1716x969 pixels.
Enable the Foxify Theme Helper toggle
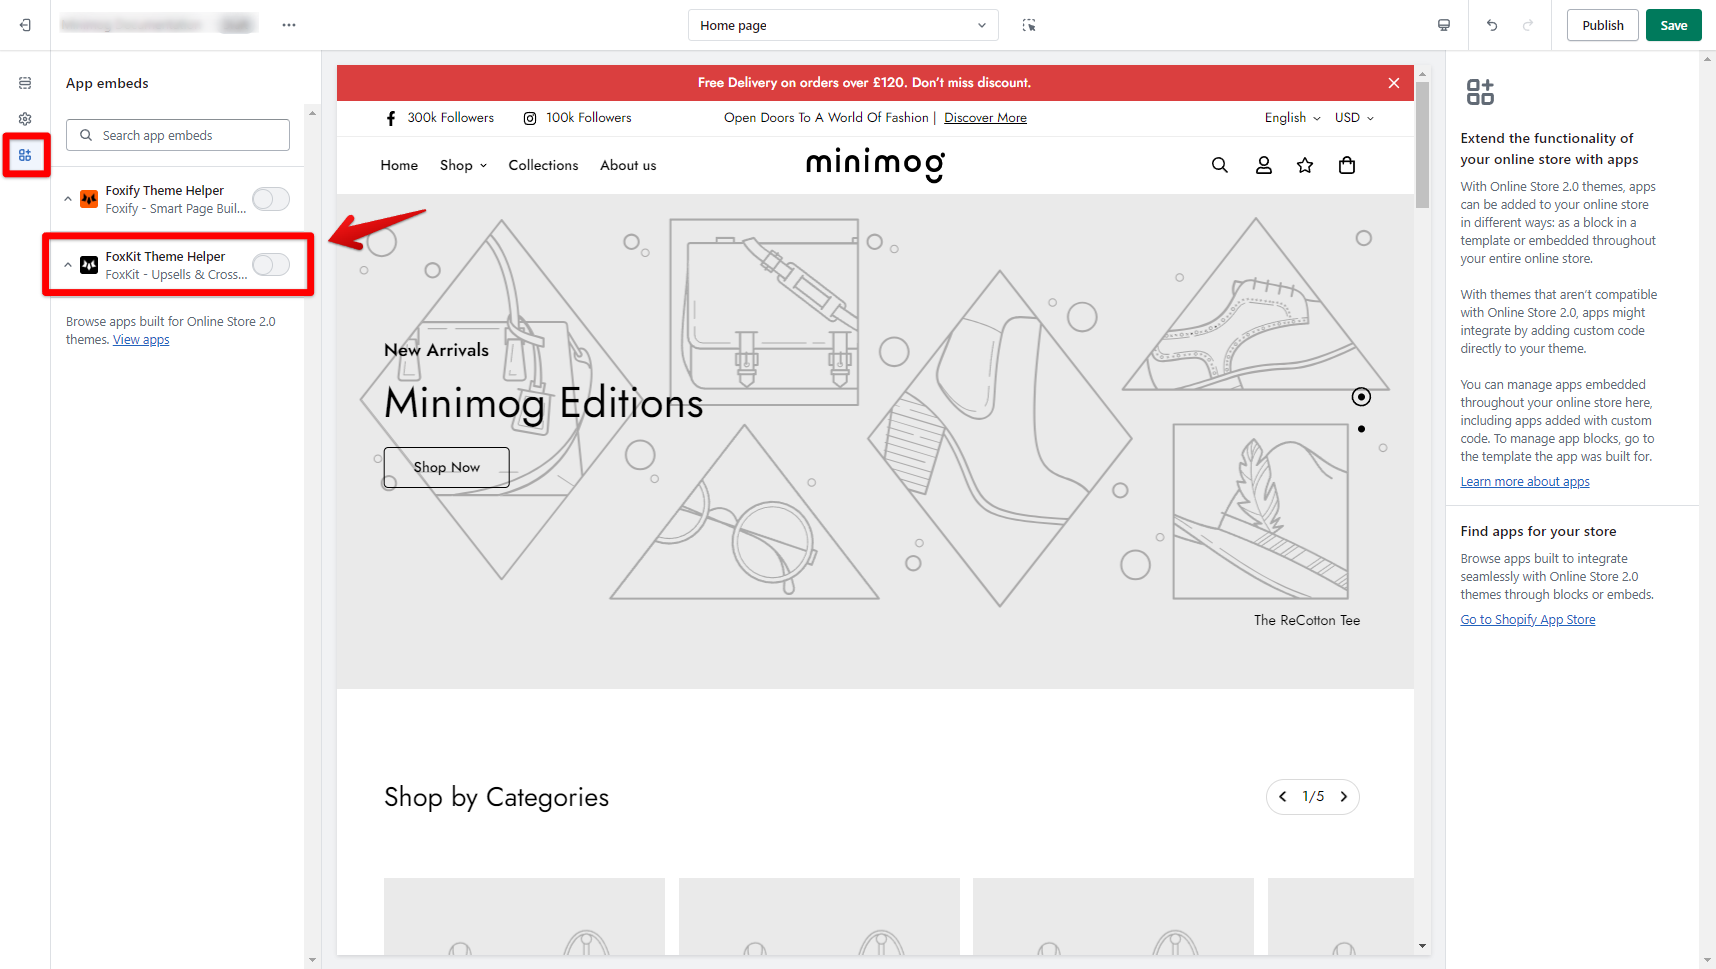click(271, 199)
